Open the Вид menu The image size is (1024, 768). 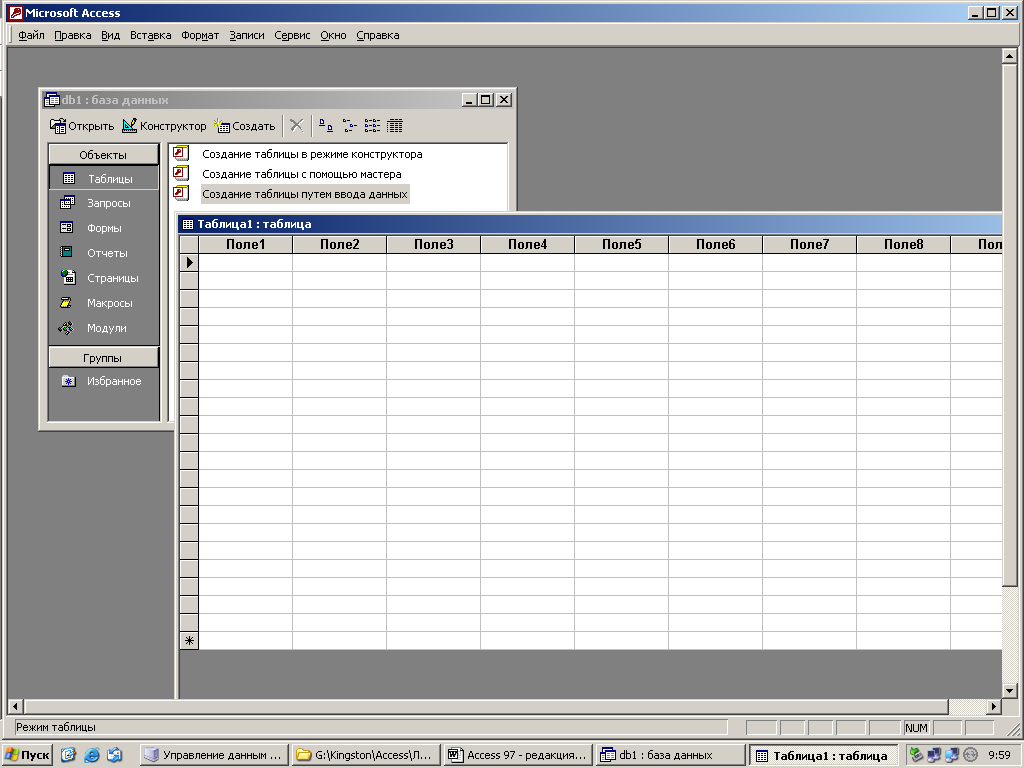[110, 35]
